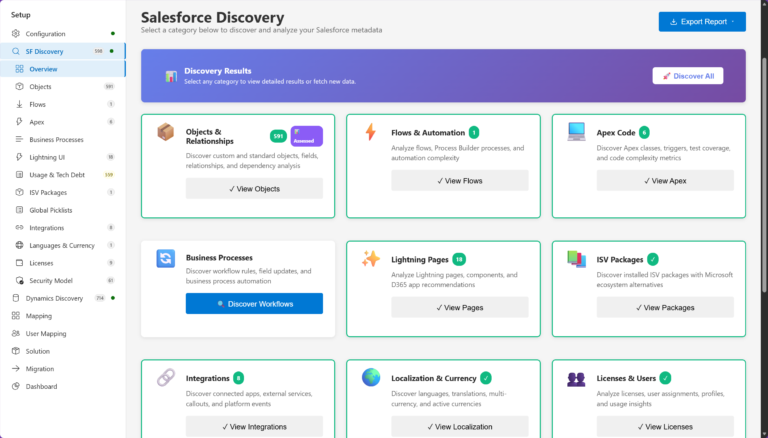
Task: Click the Lightning UI icon in sidebar
Action: (x=19, y=157)
